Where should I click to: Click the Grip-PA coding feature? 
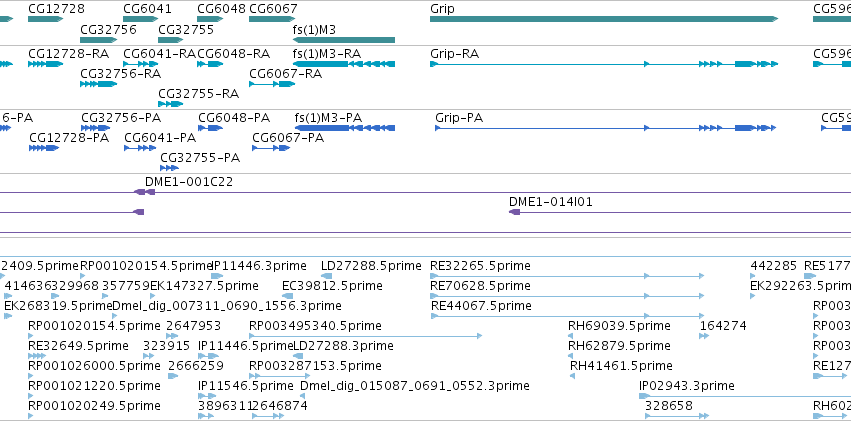point(606,128)
